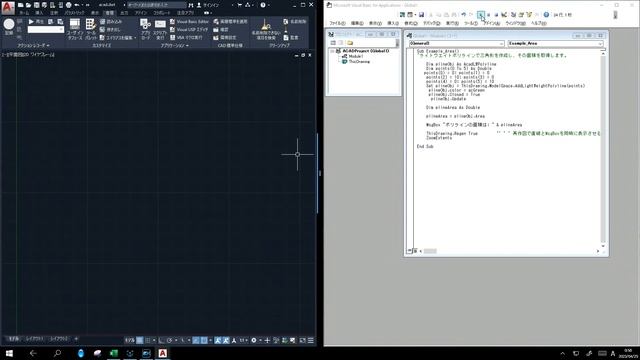Click Run VBA Macro (VBA マクロ実行)
The image size is (640, 360).
(186, 37)
